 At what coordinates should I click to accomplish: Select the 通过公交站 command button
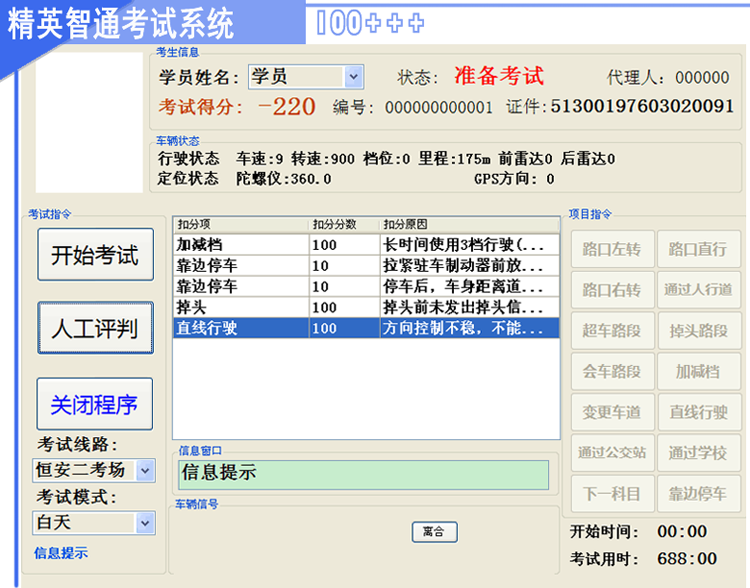click(x=612, y=453)
